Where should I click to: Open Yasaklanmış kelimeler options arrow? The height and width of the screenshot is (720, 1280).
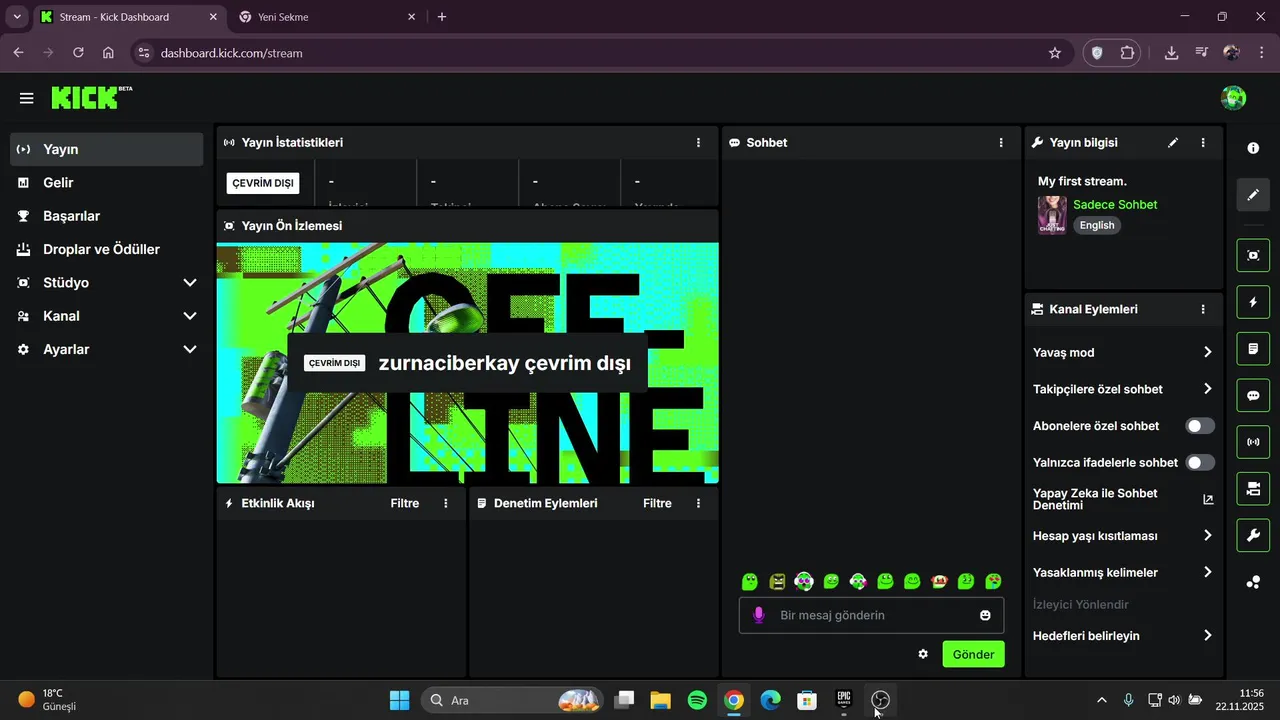[x=1207, y=572]
